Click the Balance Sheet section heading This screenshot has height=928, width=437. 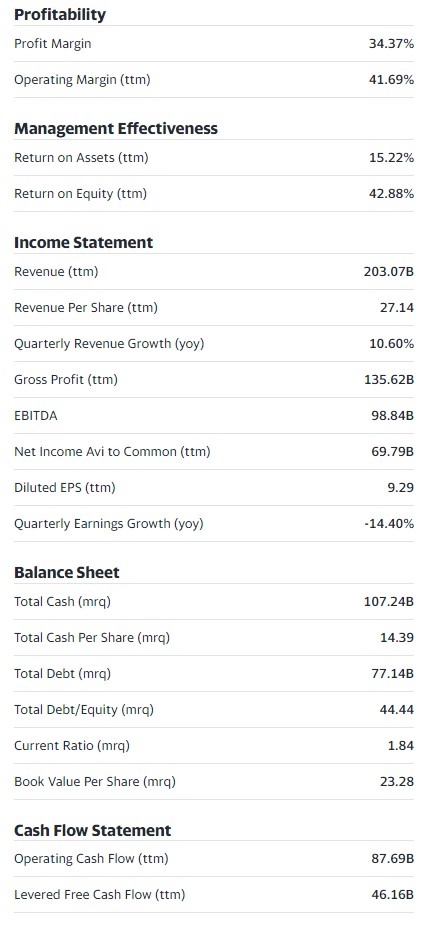click(x=67, y=572)
